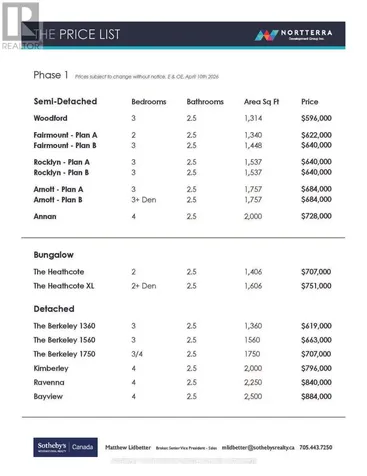Open the mlidbetter@sothebysrealty.ca email link
The image size is (367, 476).
(x=258, y=447)
